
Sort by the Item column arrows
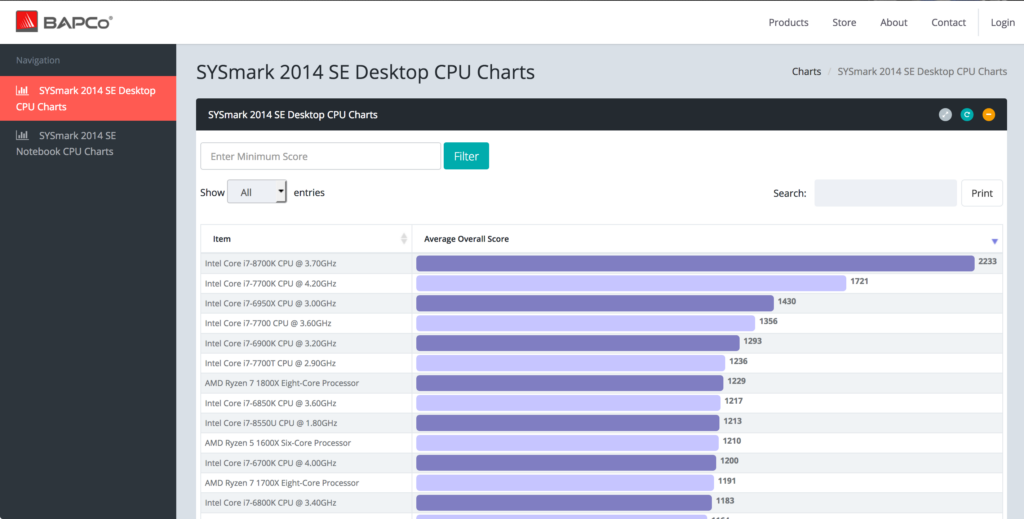[x=404, y=239]
